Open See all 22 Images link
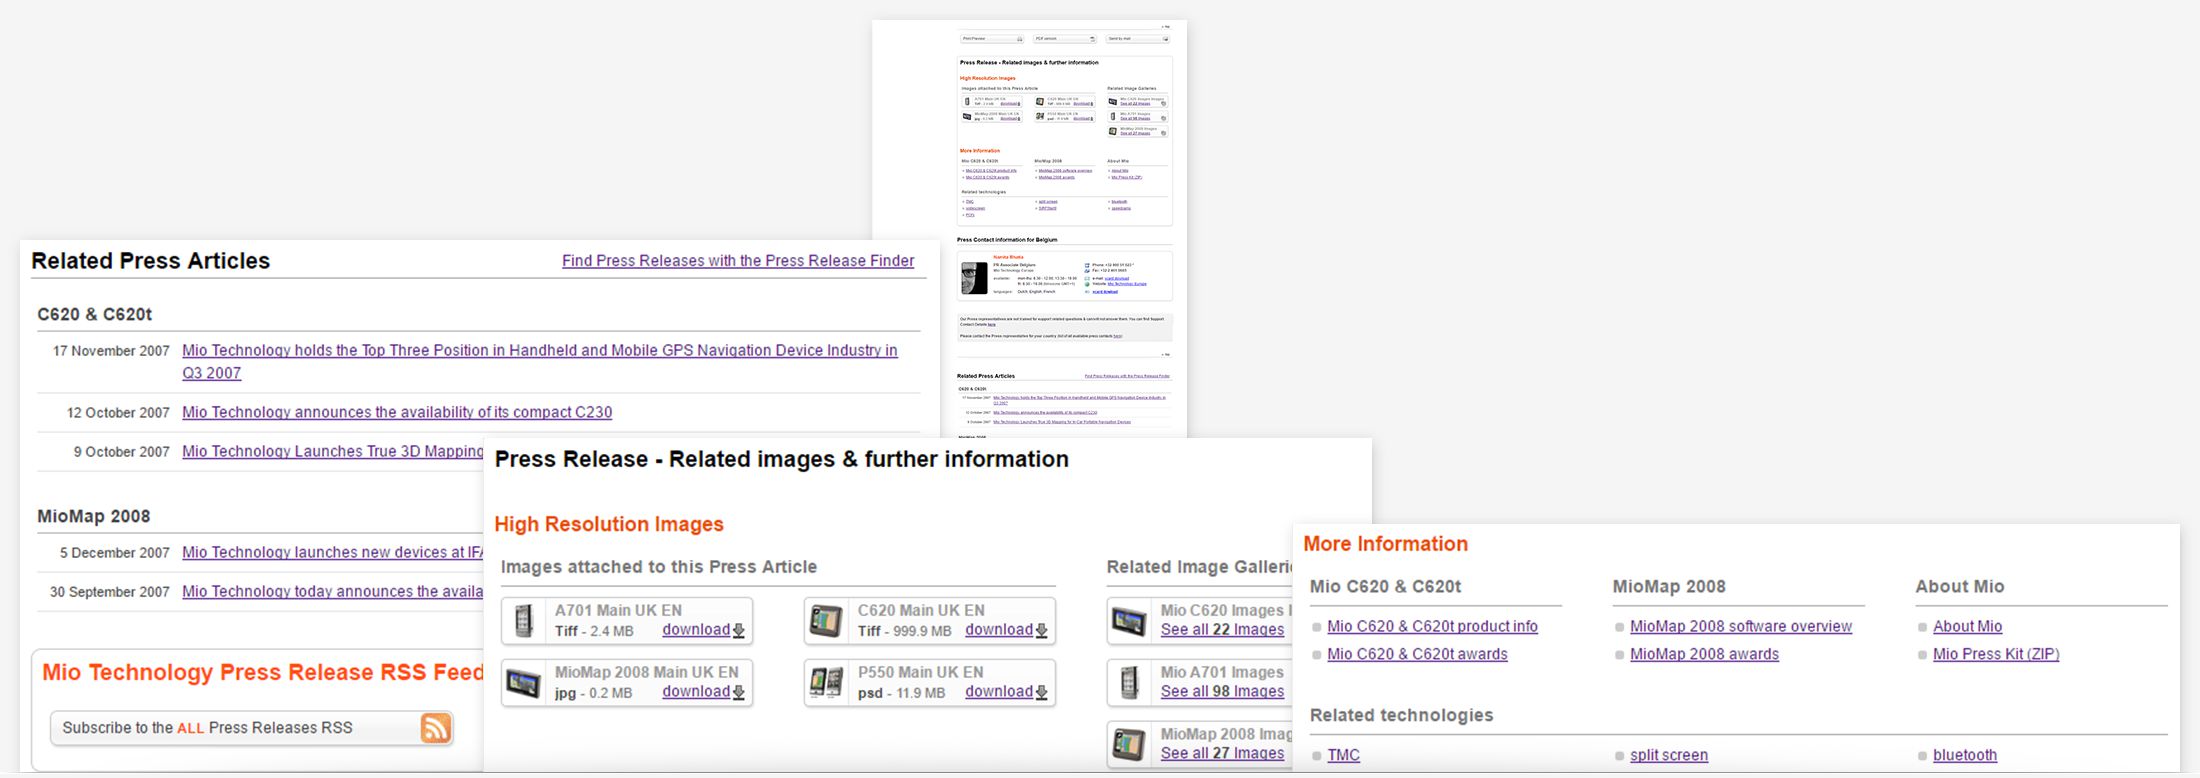Viewport: 2200px width, 778px height. pyautogui.click(x=1222, y=630)
